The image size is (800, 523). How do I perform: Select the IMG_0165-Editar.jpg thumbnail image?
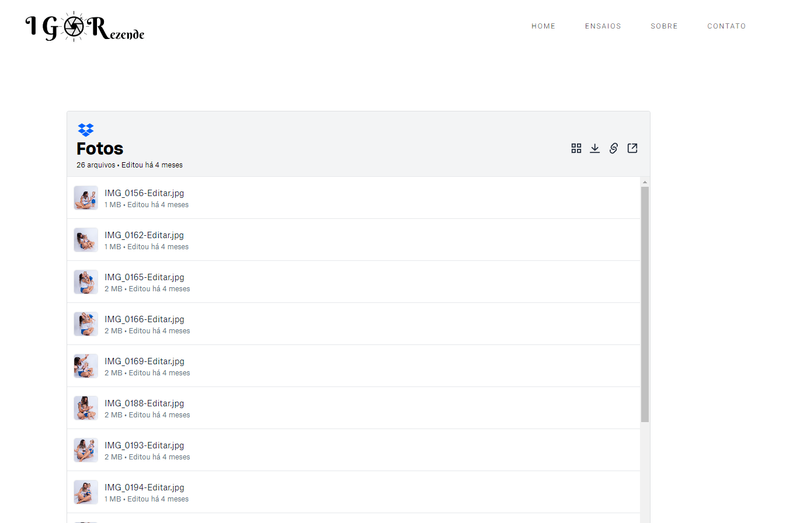coord(85,282)
